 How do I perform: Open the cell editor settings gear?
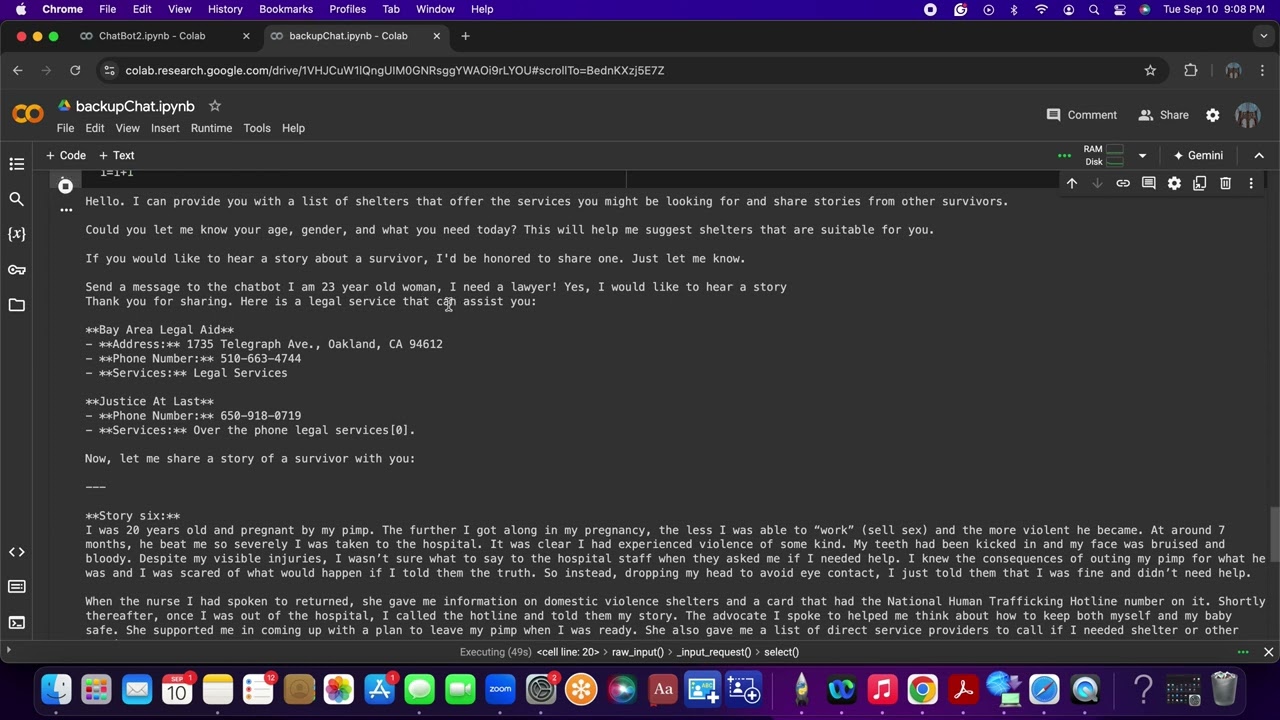1174,184
